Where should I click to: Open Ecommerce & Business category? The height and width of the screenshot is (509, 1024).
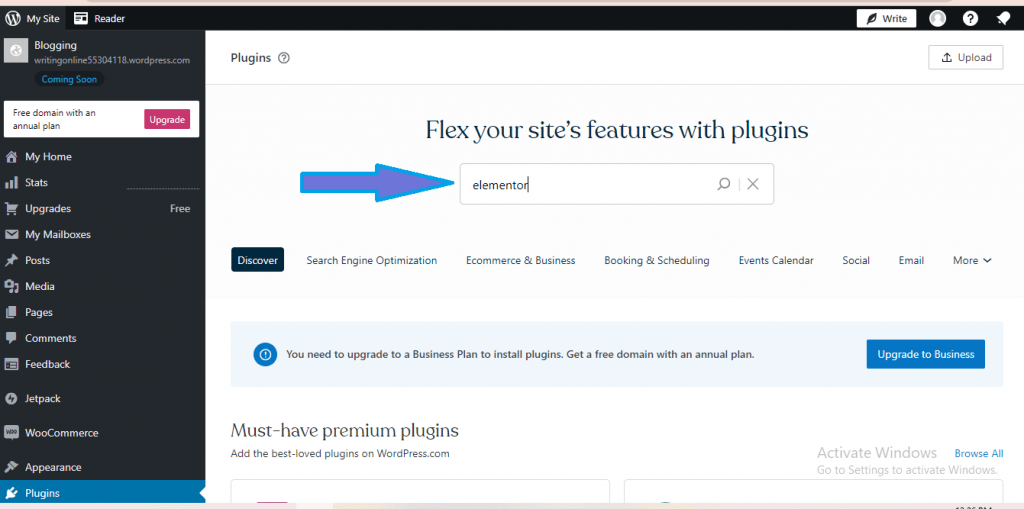click(520, 260)
